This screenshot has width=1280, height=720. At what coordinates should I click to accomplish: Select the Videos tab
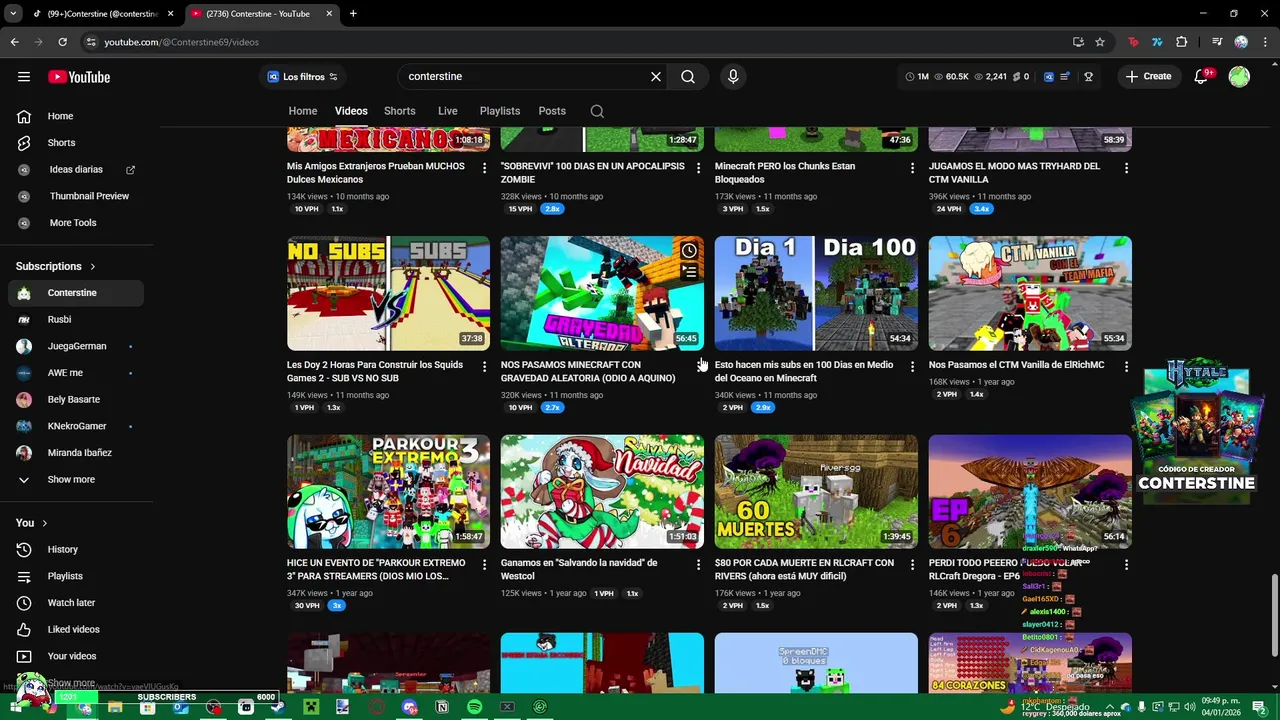(351, 111)
